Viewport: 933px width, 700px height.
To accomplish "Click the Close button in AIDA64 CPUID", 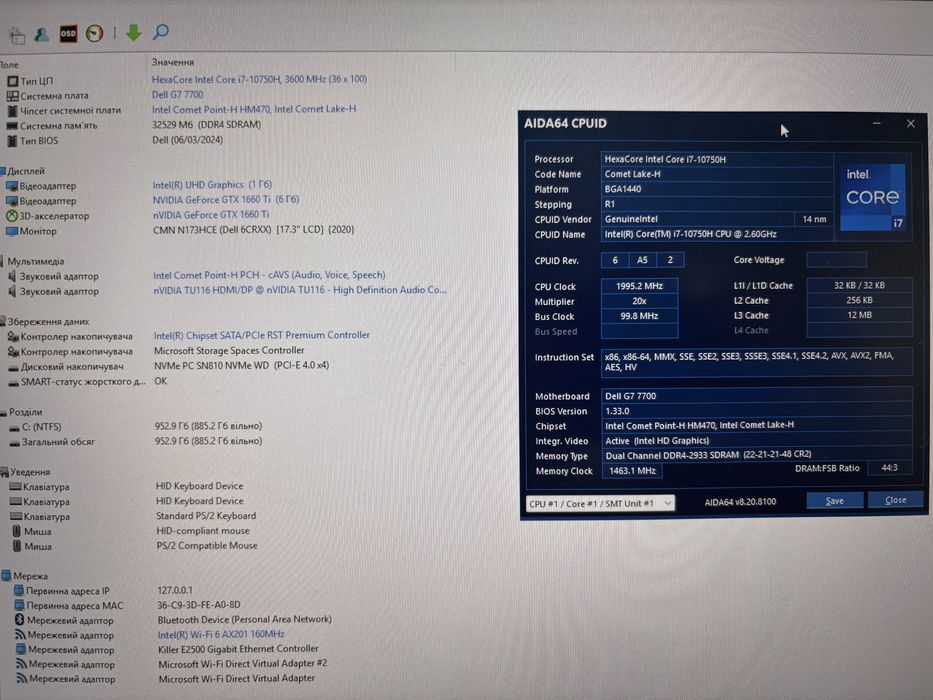I will (896, 500).
